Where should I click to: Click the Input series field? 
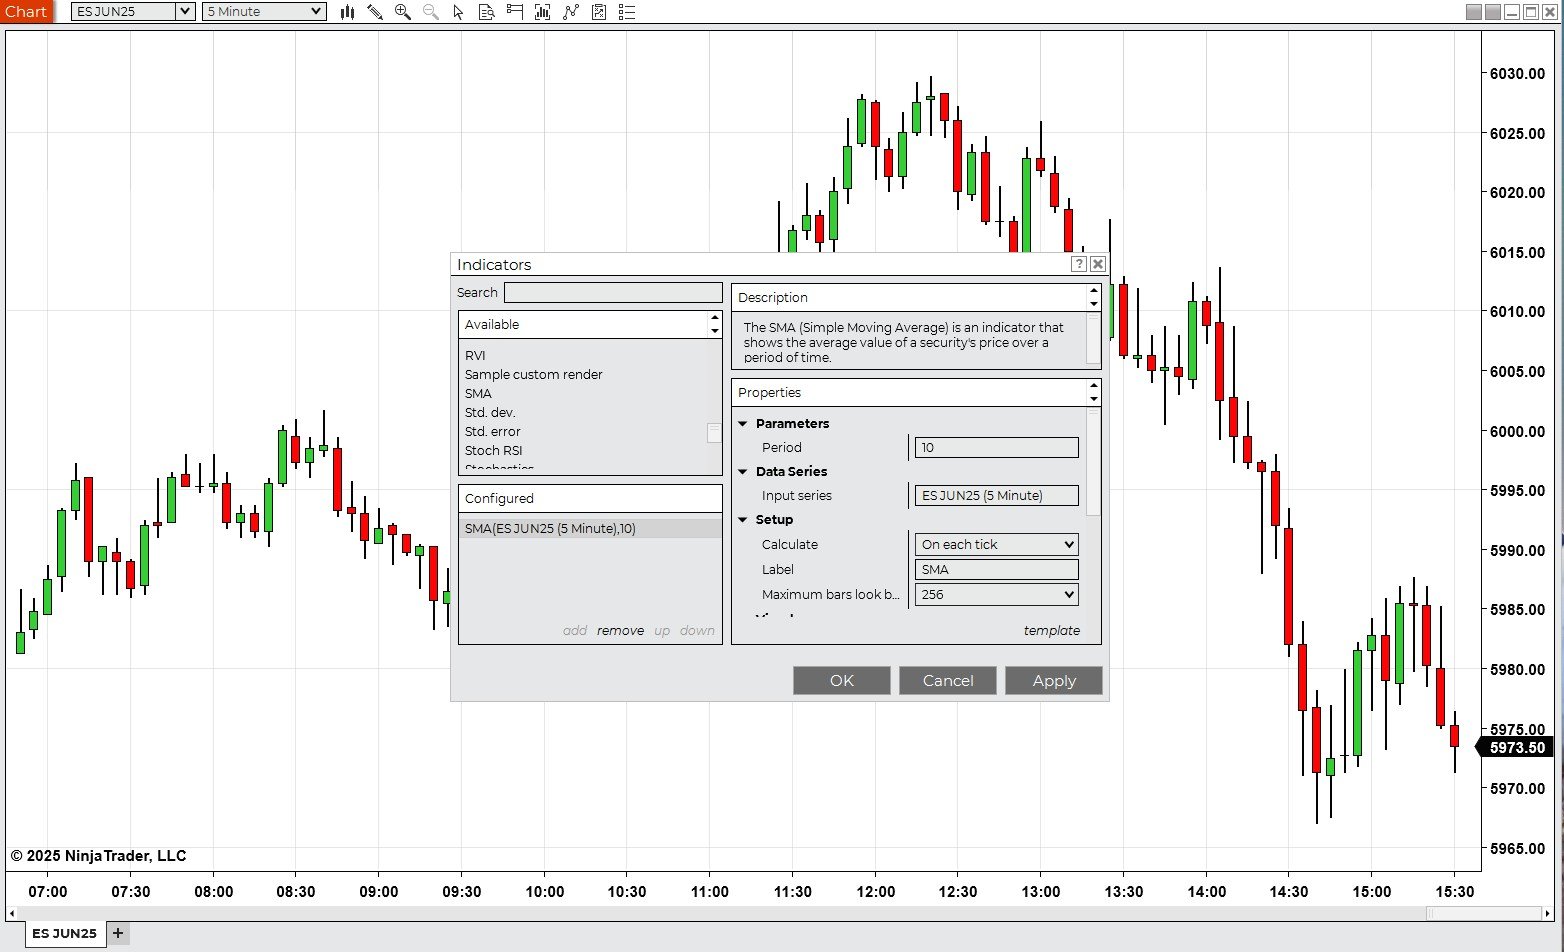point(997,495)
